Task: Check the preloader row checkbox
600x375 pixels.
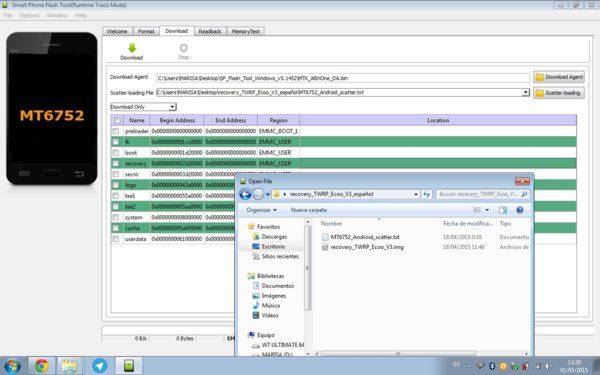Action: tap(116, 131)
